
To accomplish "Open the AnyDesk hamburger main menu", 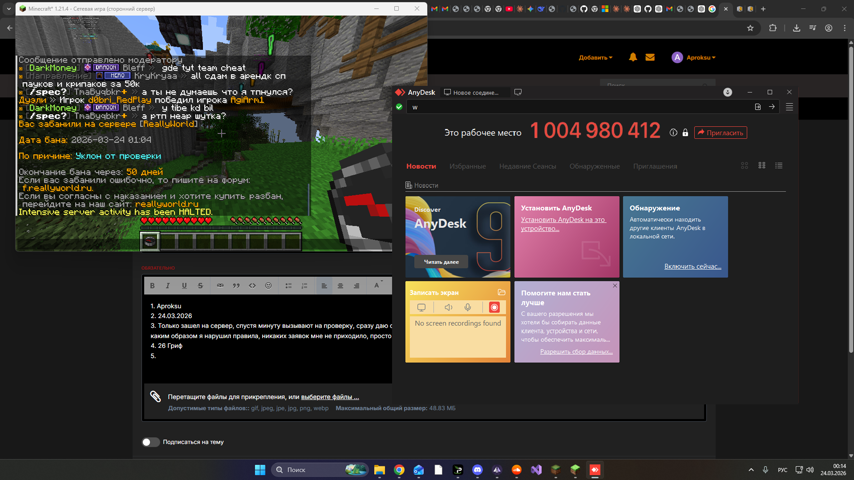I will 789,107.
